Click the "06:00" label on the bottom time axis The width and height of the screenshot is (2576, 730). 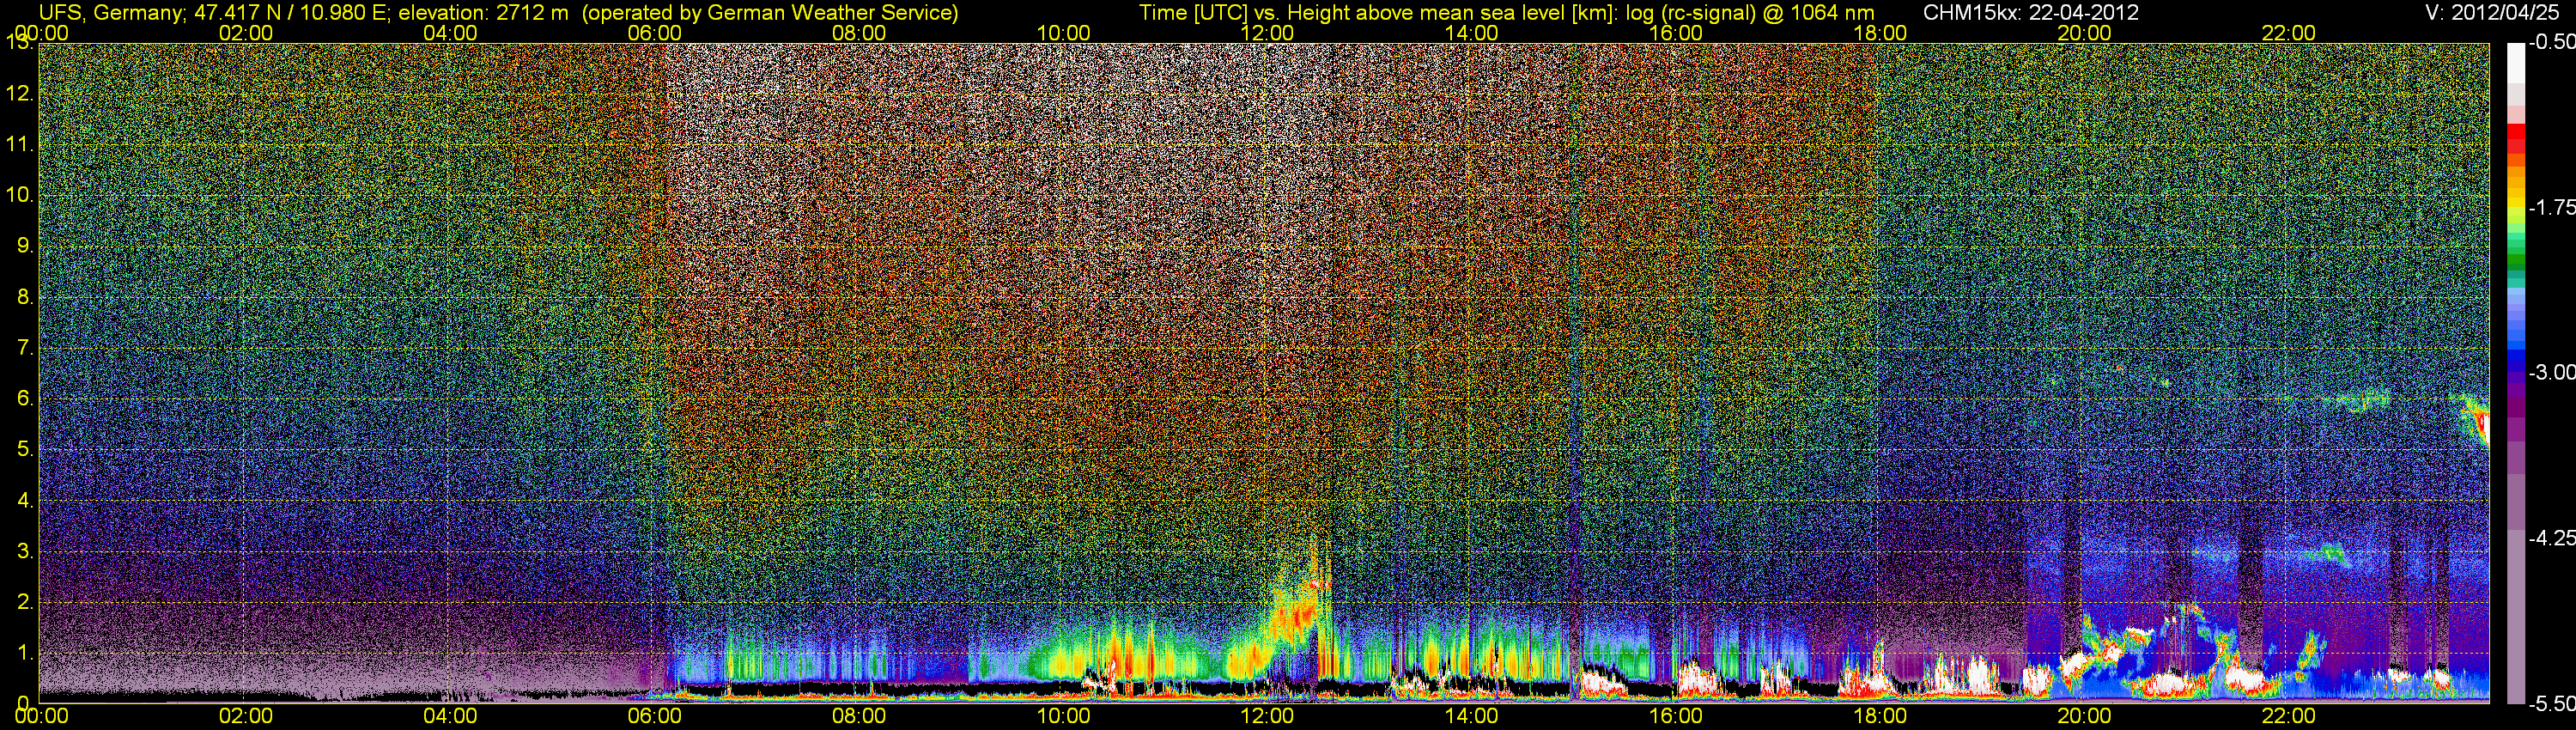coord(654,716)
